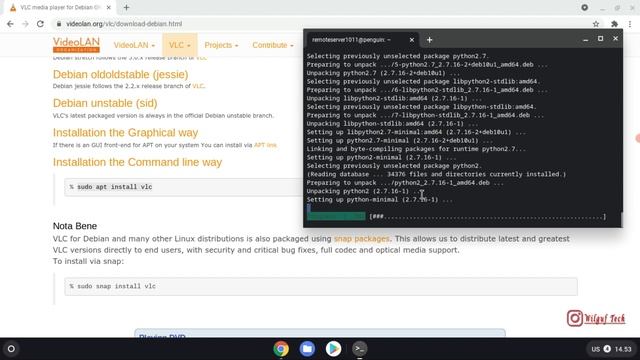Click the Debian oldoldstable (jessie) heading
640x360 pixels.
point(120,74)
